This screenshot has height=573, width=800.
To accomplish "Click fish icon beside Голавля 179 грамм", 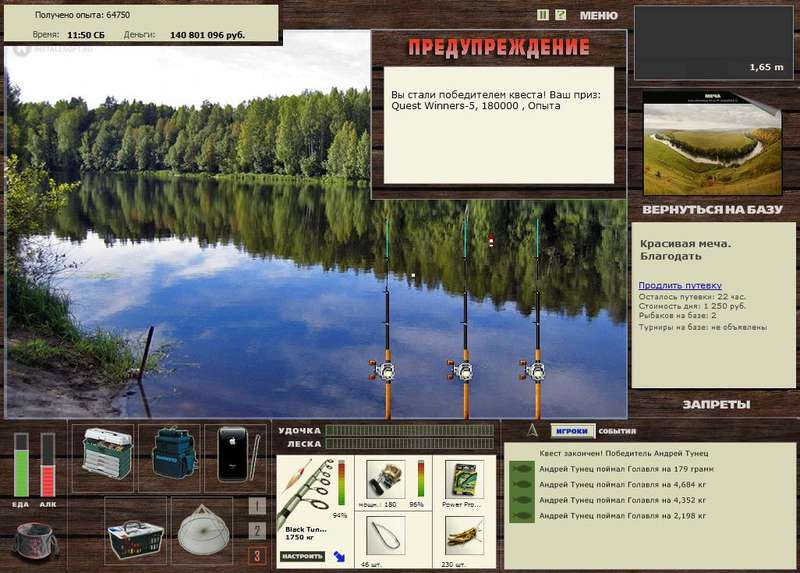I will coord(522,469).
